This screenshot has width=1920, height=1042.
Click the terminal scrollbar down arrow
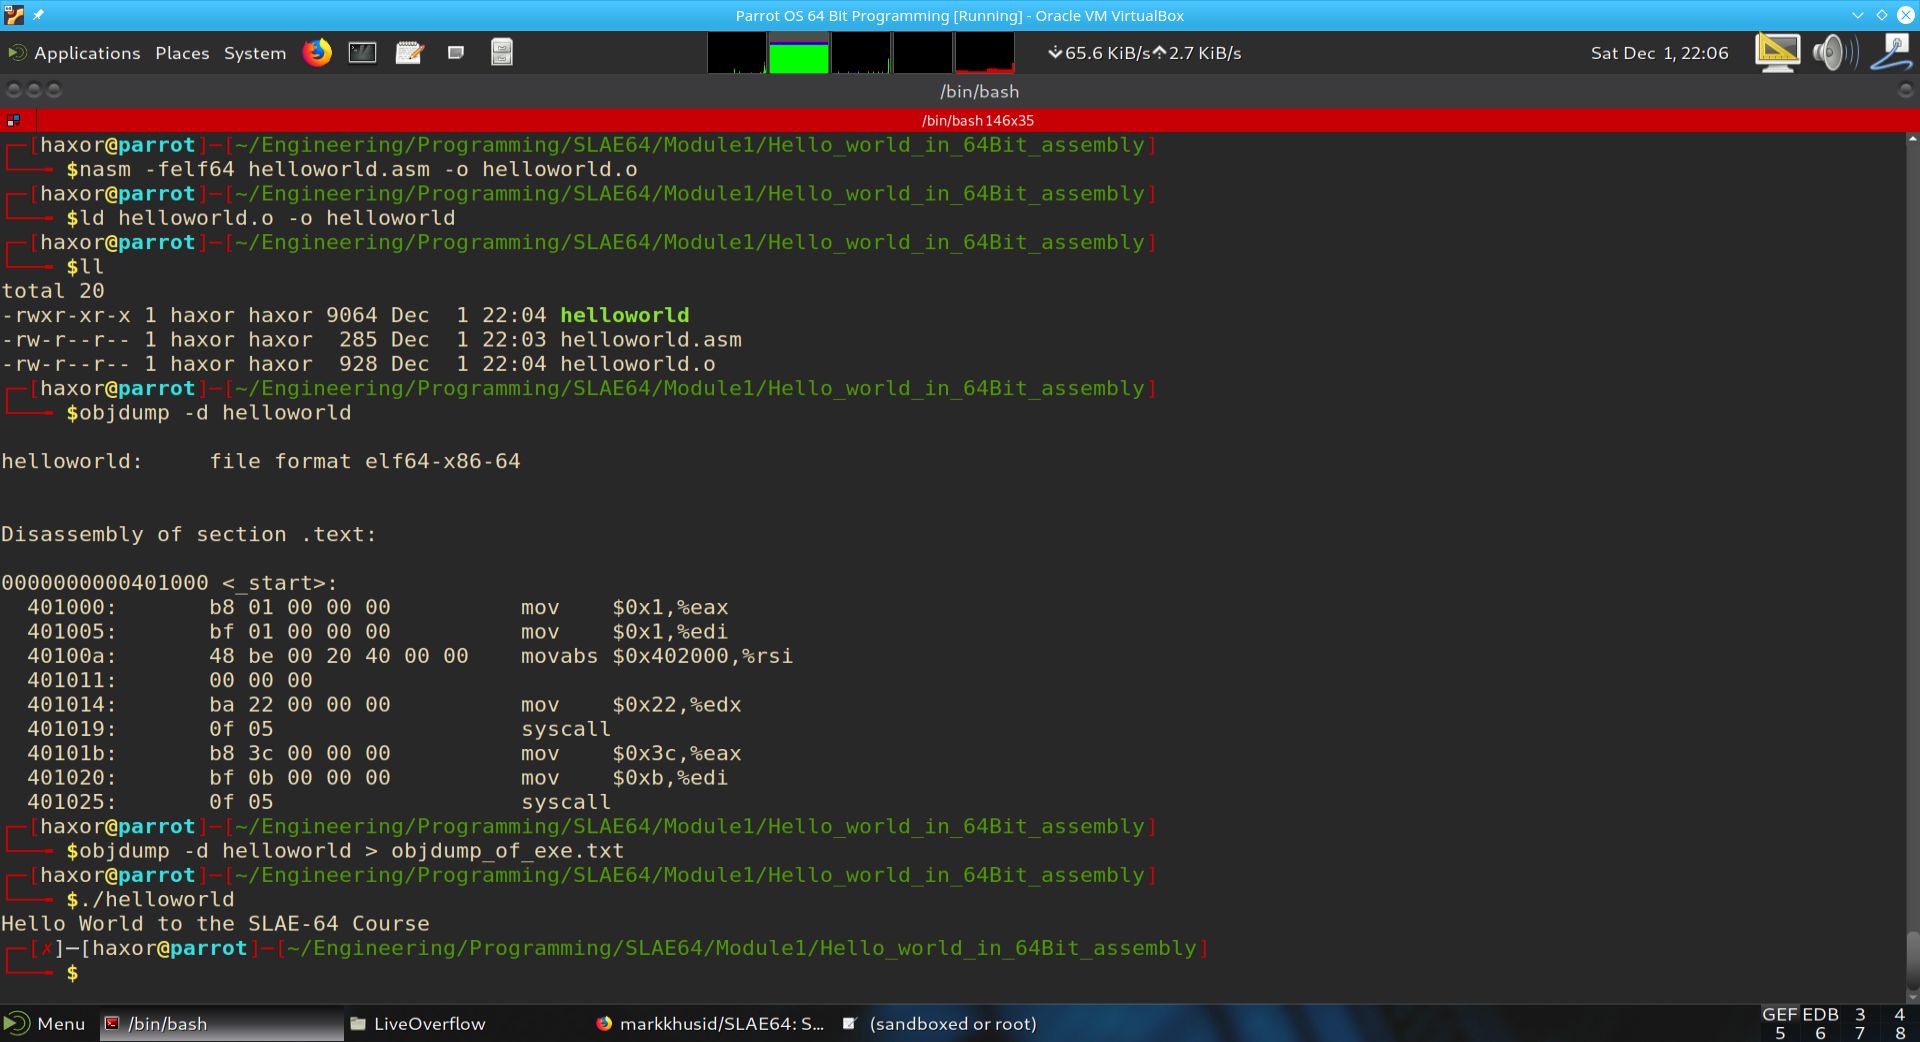point(1912,996)
